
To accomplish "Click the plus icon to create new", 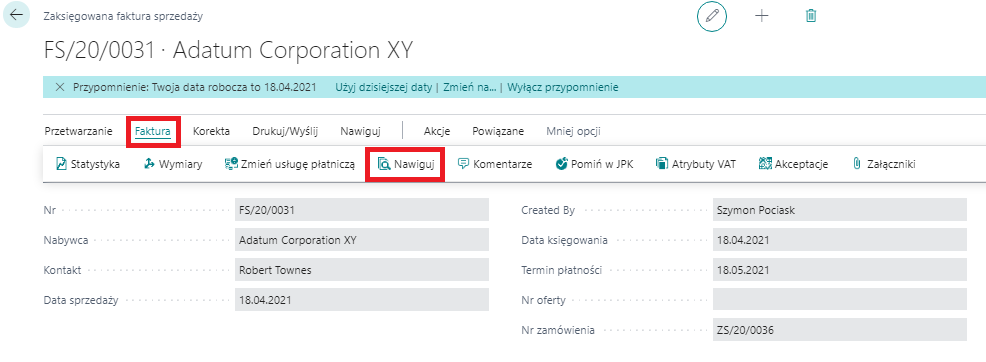I will pos(762,16).
